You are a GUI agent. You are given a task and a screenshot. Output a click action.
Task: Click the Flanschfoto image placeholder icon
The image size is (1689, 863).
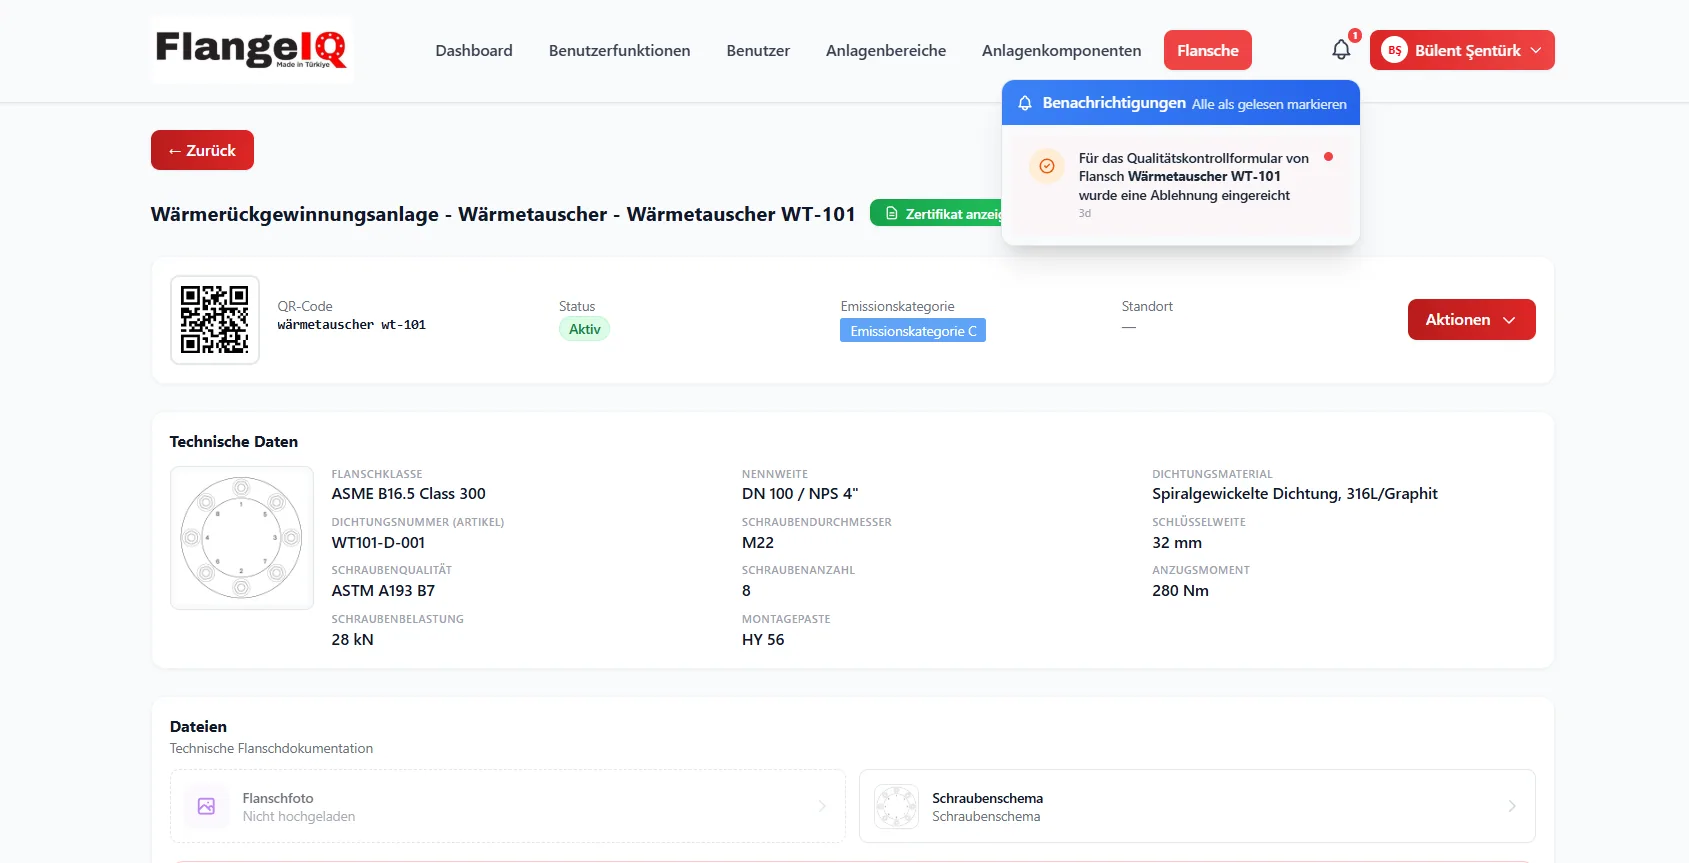coord(207,806)
